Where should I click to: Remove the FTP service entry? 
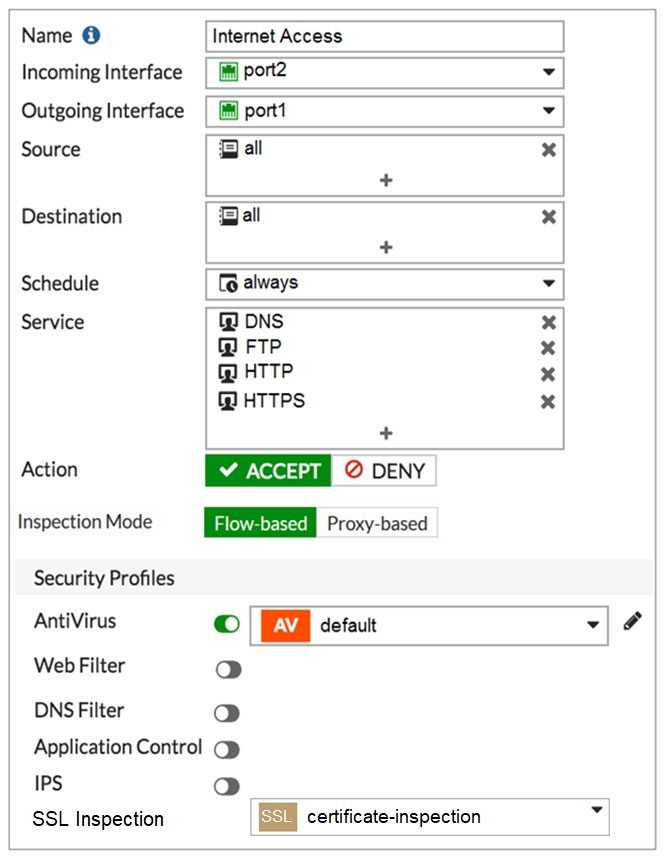(x=548, y=347)
